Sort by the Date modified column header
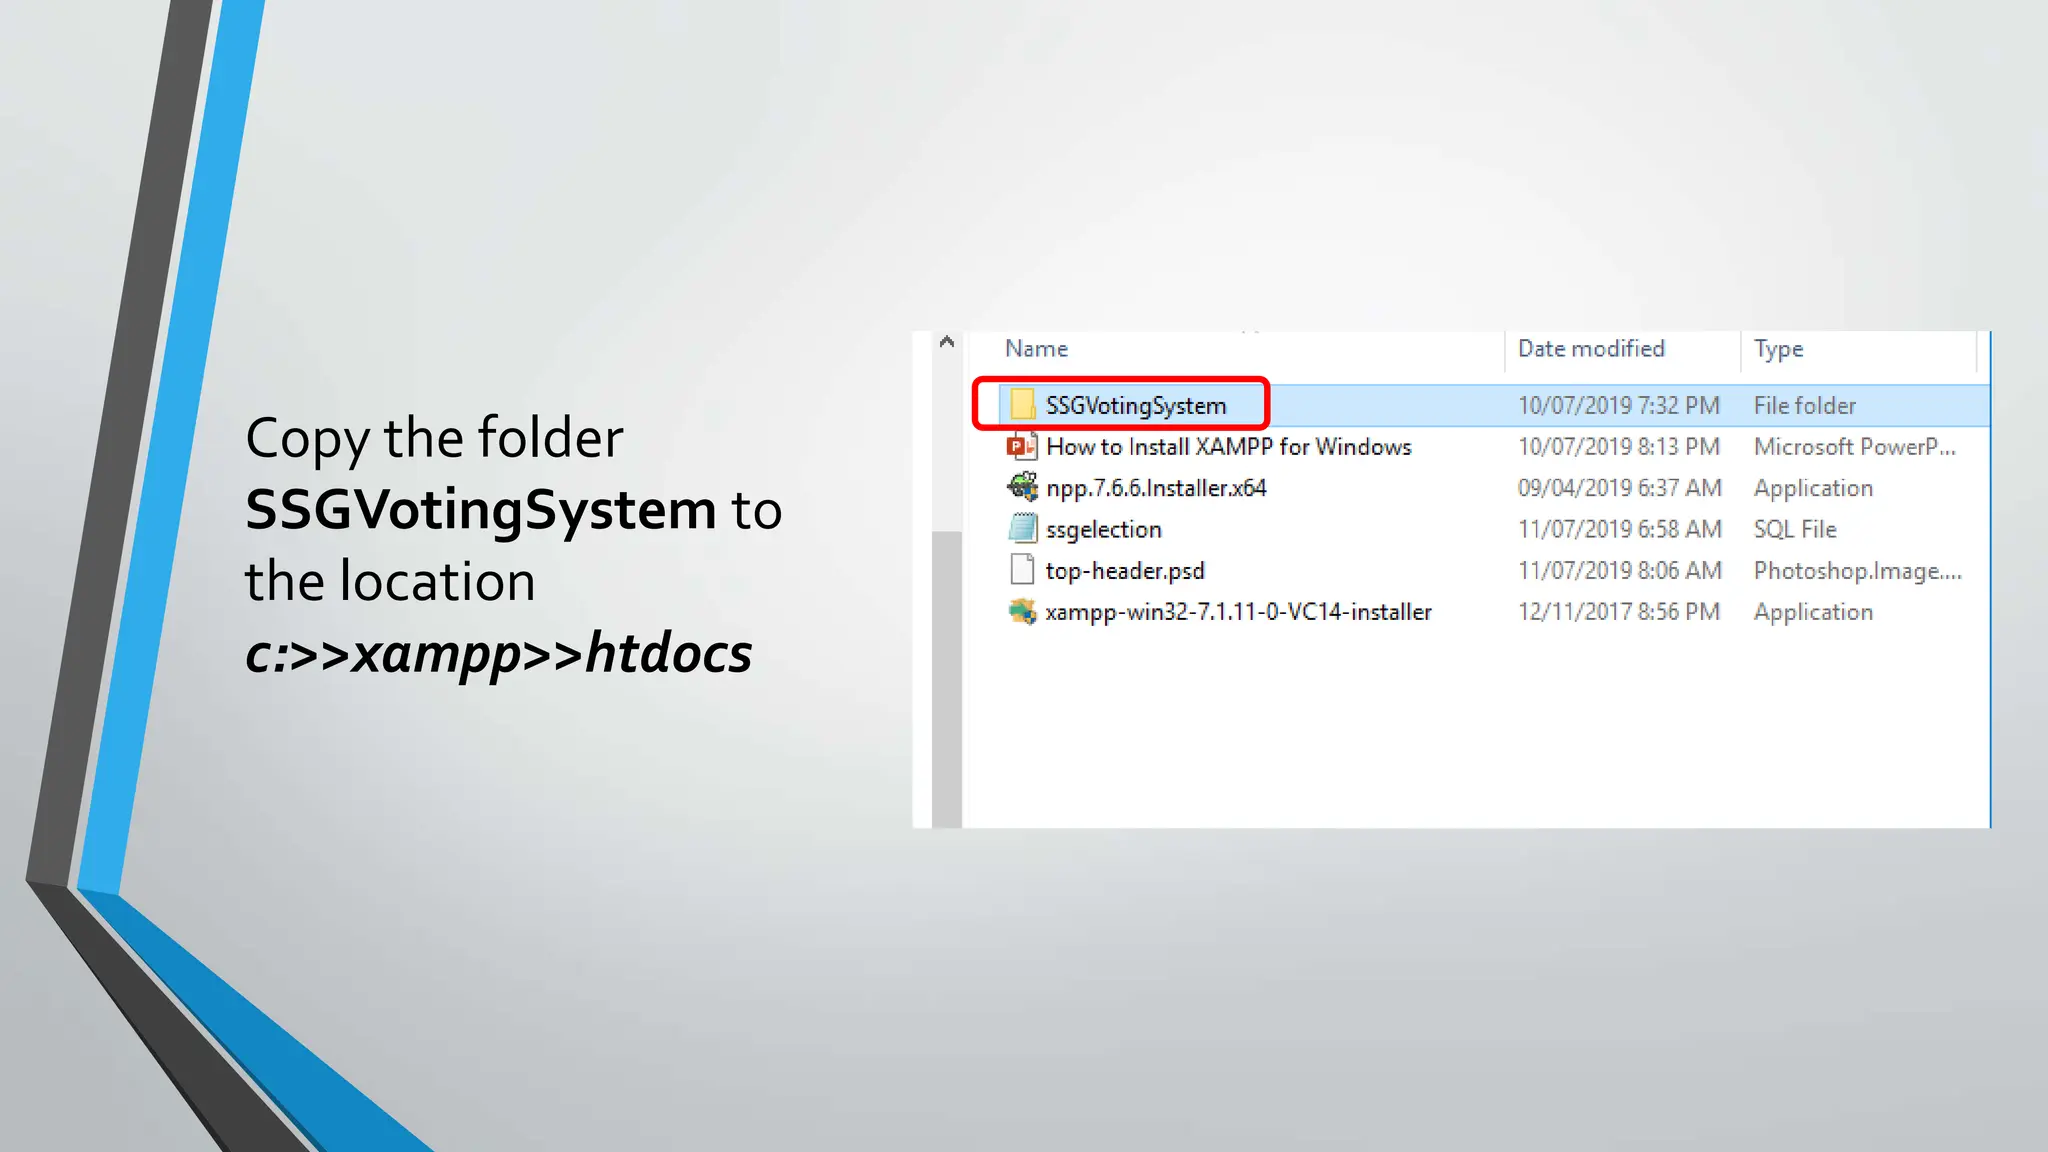2048x1152 pixels. [x=1591, y=349]
